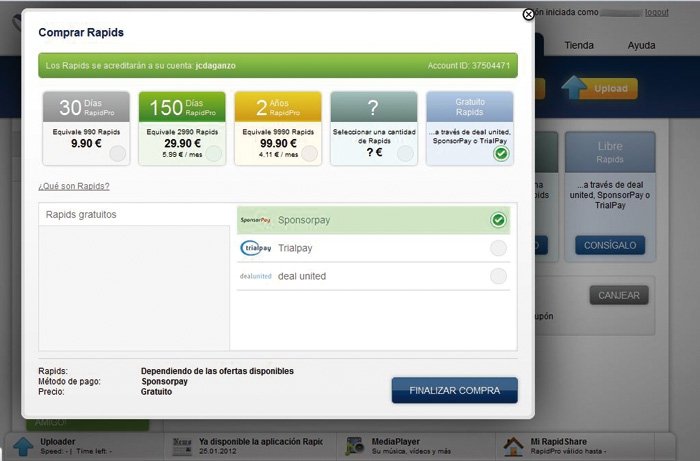Click the Account ID: 37504471 text
The height and width of the screenshot is (461, 700).
468,66
